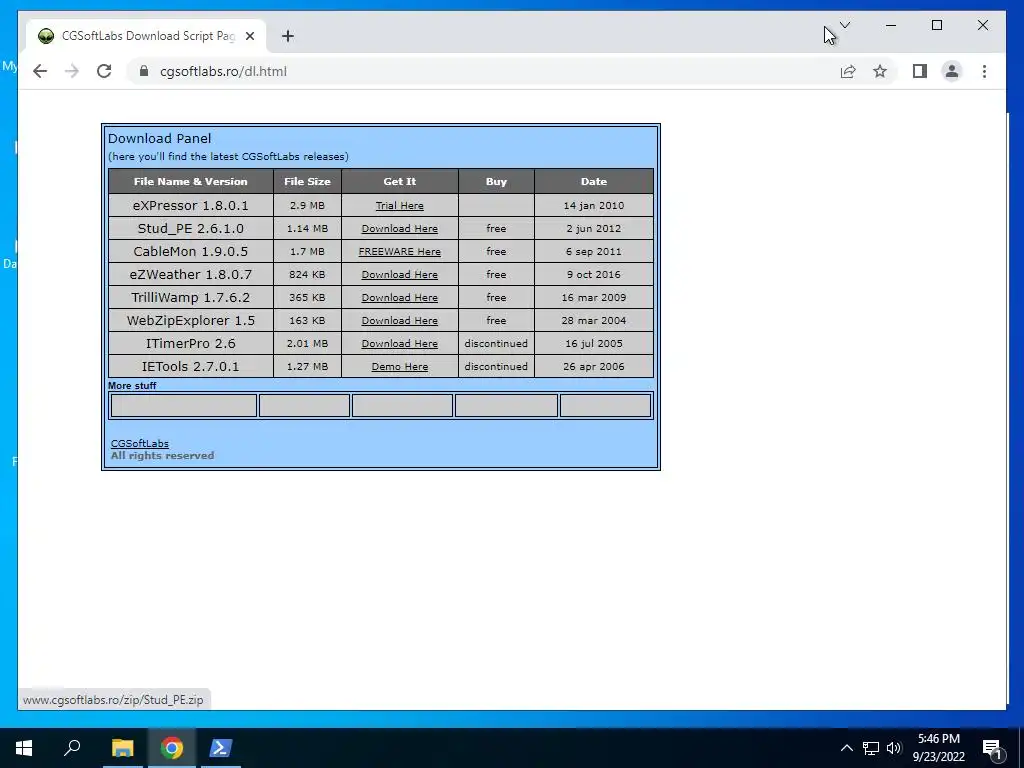
Task: Click the WebZipExplorer 1.5 name cell
Action: point(191,320)
